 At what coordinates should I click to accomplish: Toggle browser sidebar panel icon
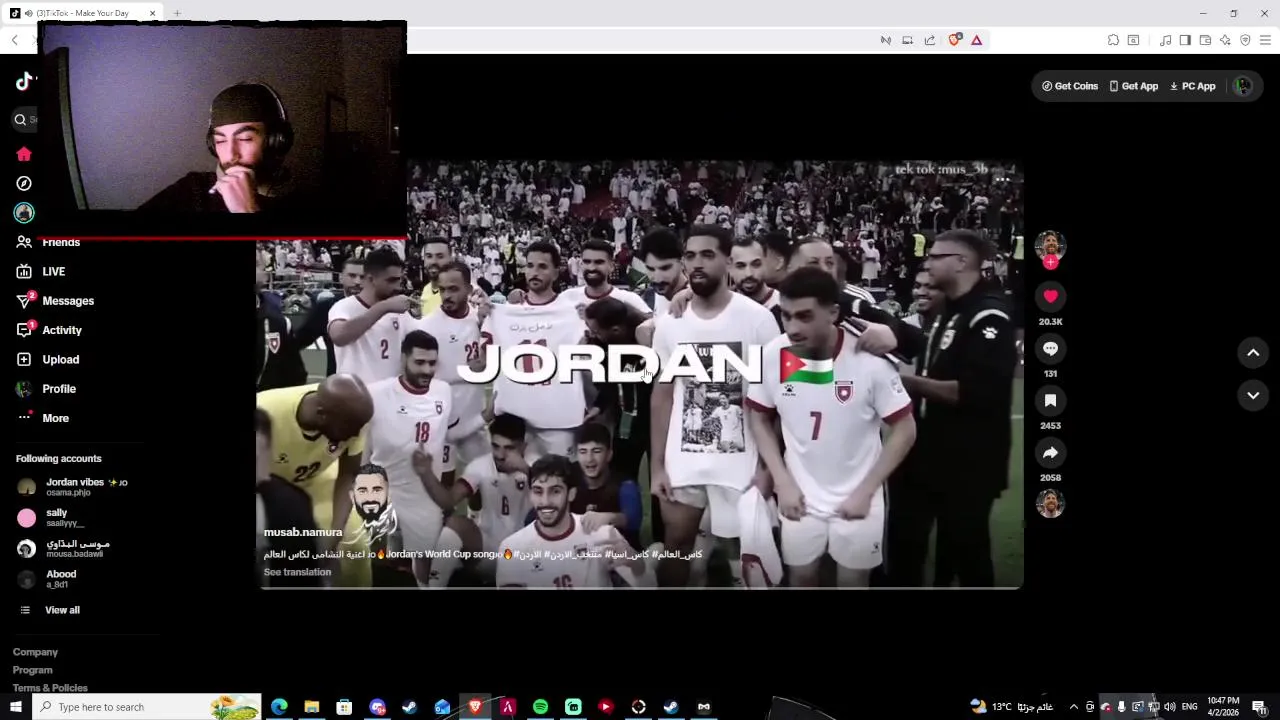click(x=1185, y=40)
